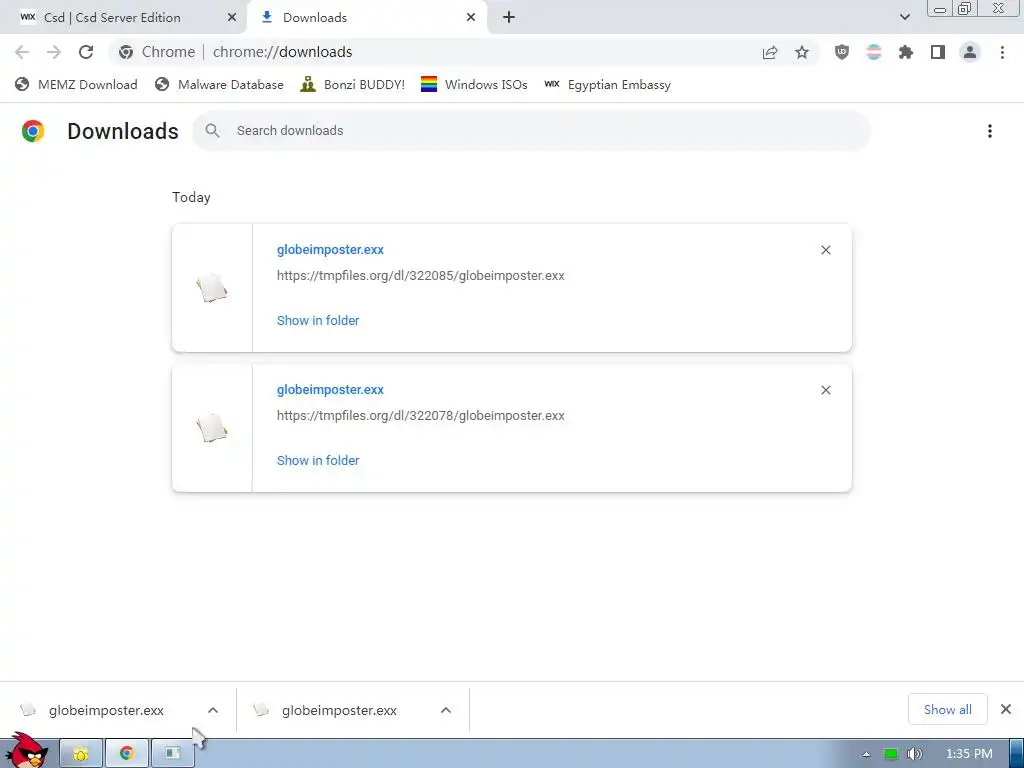The height and width of the screenshot is (768, 1024).
Task: Open Chrome's three-dot main menu
Action: (1002, 52)
